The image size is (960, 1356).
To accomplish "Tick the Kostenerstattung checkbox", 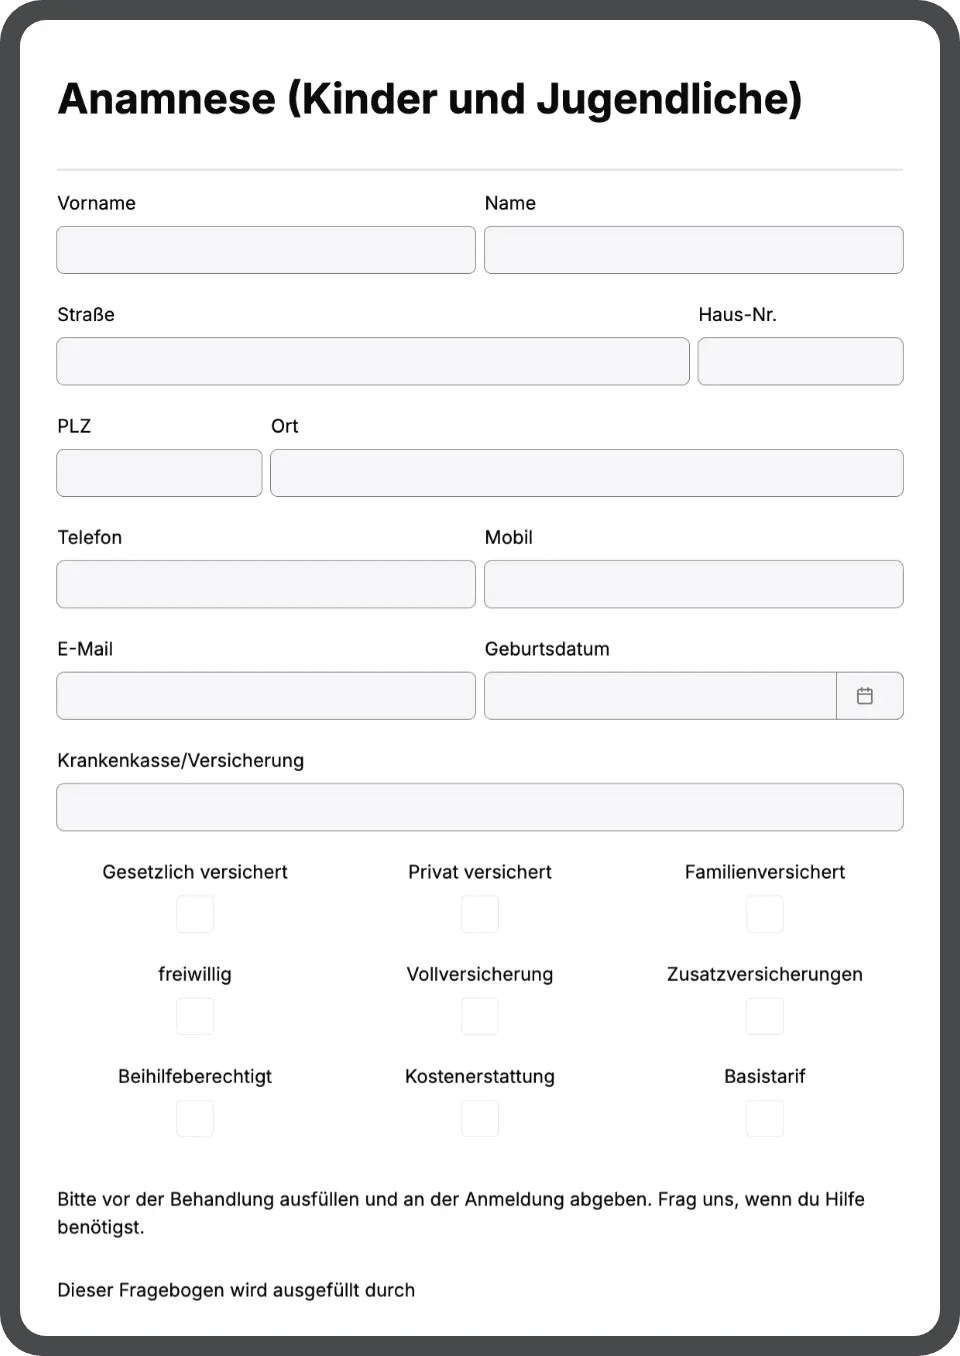I will coord(480,1118).
